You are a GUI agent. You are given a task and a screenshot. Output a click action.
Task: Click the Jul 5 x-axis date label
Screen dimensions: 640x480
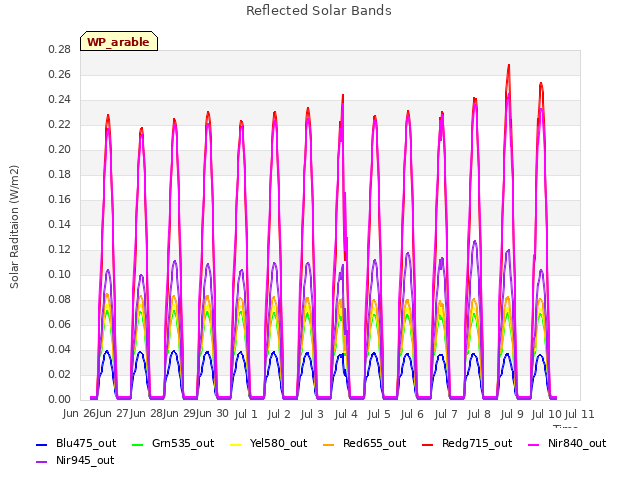point(379,414)
